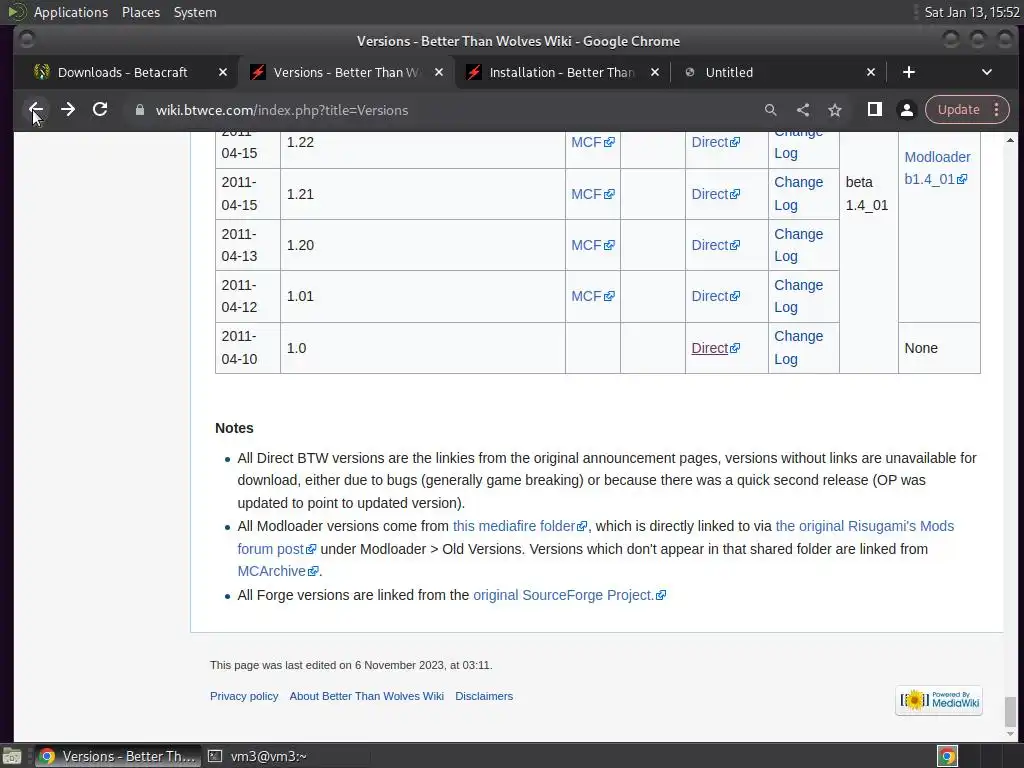Click the clock showing Sat Jan 13
The image size is (1024, 768).
[972, 12]
